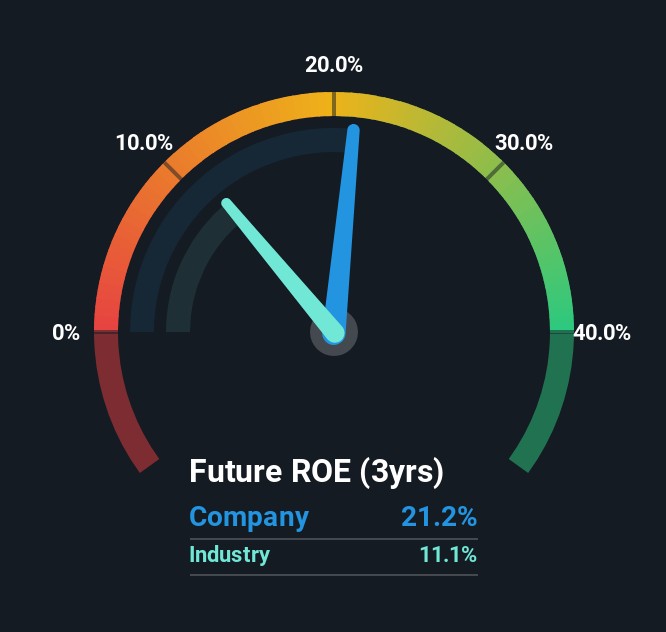Select the 10.0% scale label
The image size is (666, 632).
(x=144, y=142)
